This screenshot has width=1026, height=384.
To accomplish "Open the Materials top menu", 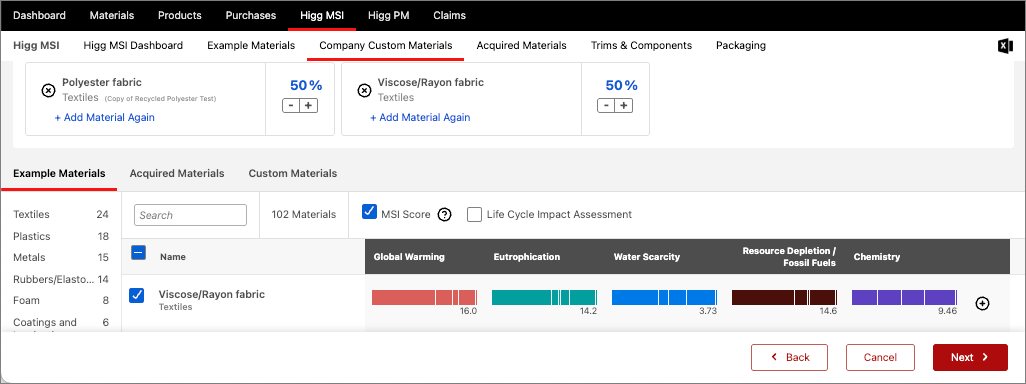I will [x=112, y=15].
